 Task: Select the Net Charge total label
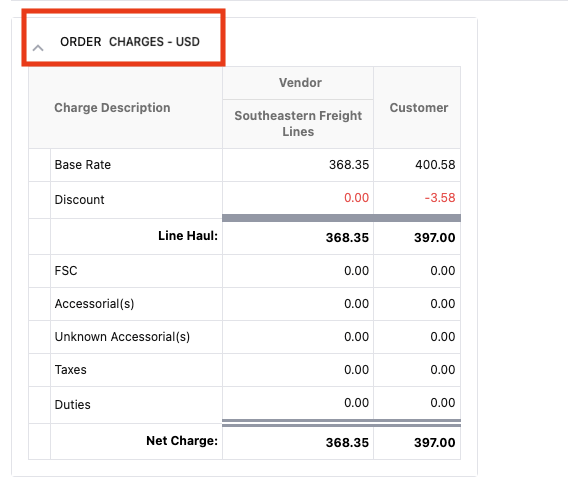[x=182, y=441]
